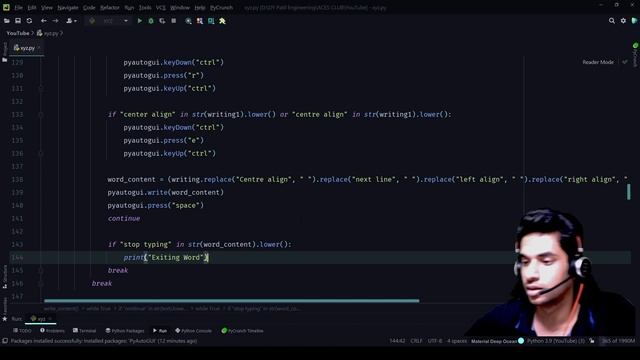Viewport: 640px width, 360px height.
Task: Select the xyz tab in the Run panel
Action: [x=40, y=319]
